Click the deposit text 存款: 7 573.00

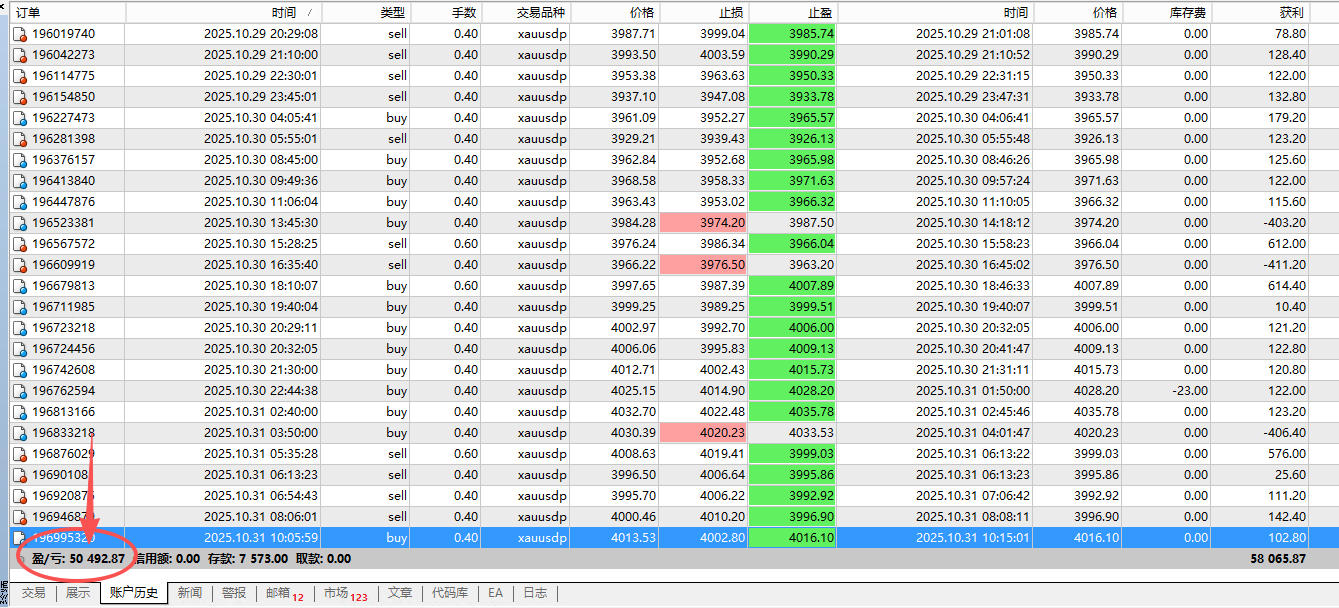(248, 559)
